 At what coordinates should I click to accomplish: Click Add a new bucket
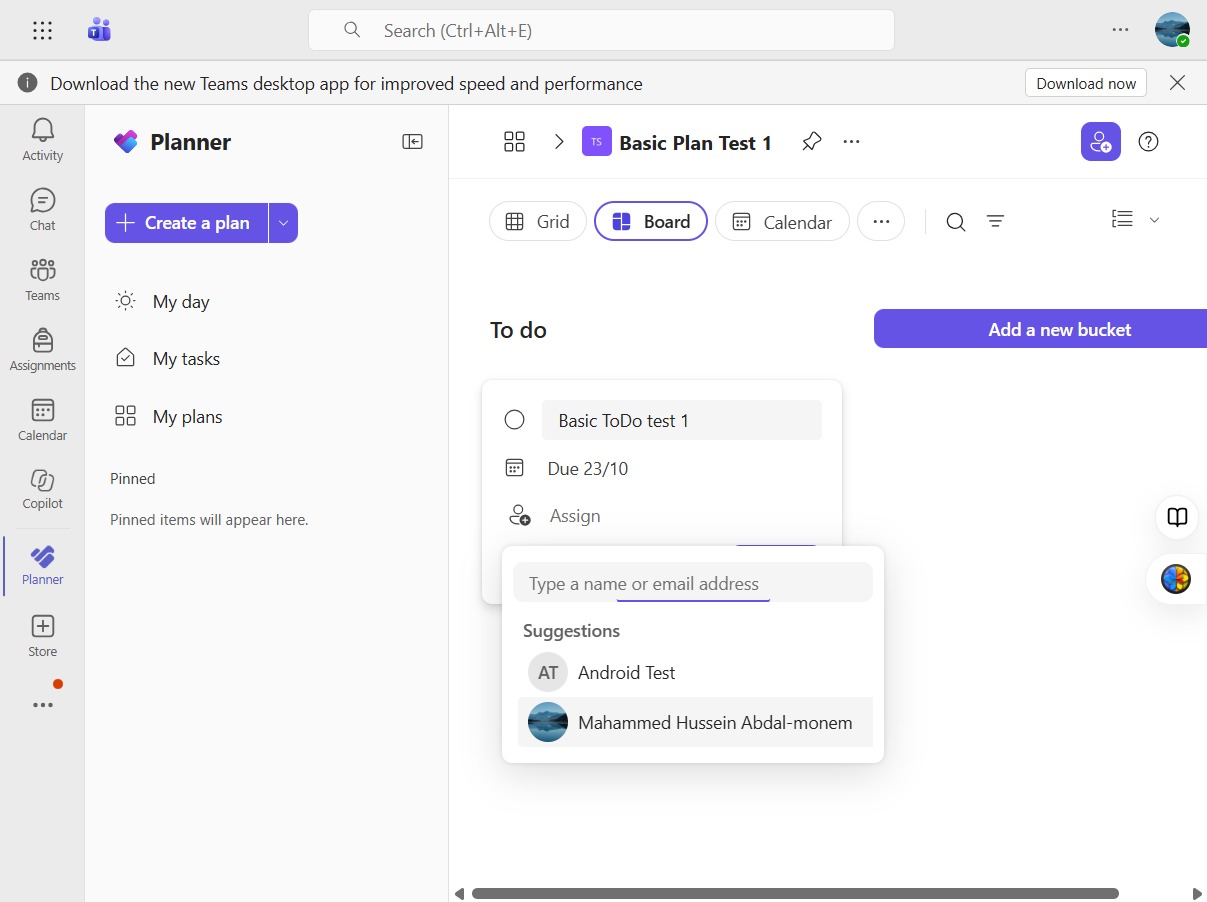point(1041,329)
